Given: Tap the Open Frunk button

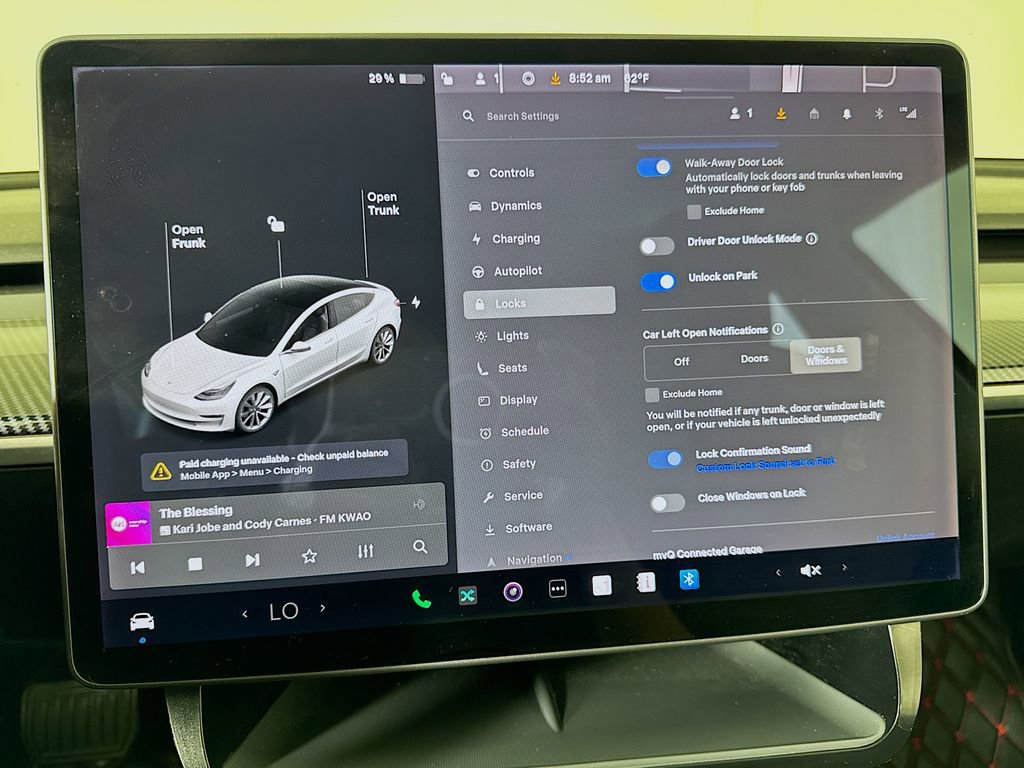Looking at the screenshot, I should (x=188, y=236).
